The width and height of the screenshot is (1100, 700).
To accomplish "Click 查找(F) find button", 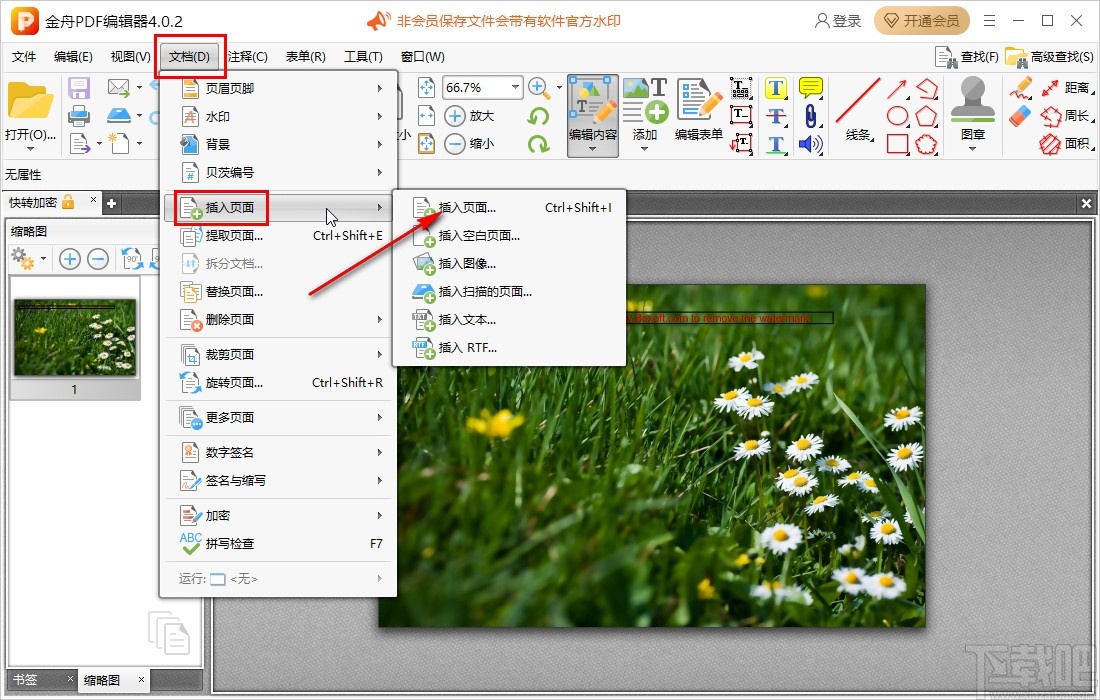I will click(x=967, y=57).
